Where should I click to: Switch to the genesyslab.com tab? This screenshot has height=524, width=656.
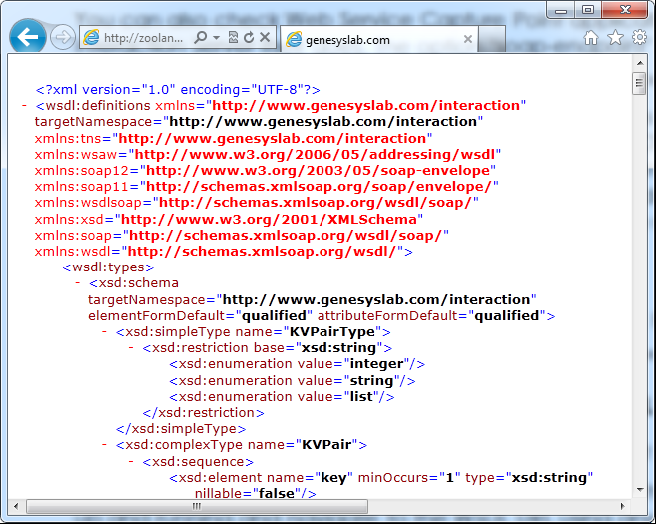[x=340, y=39]
